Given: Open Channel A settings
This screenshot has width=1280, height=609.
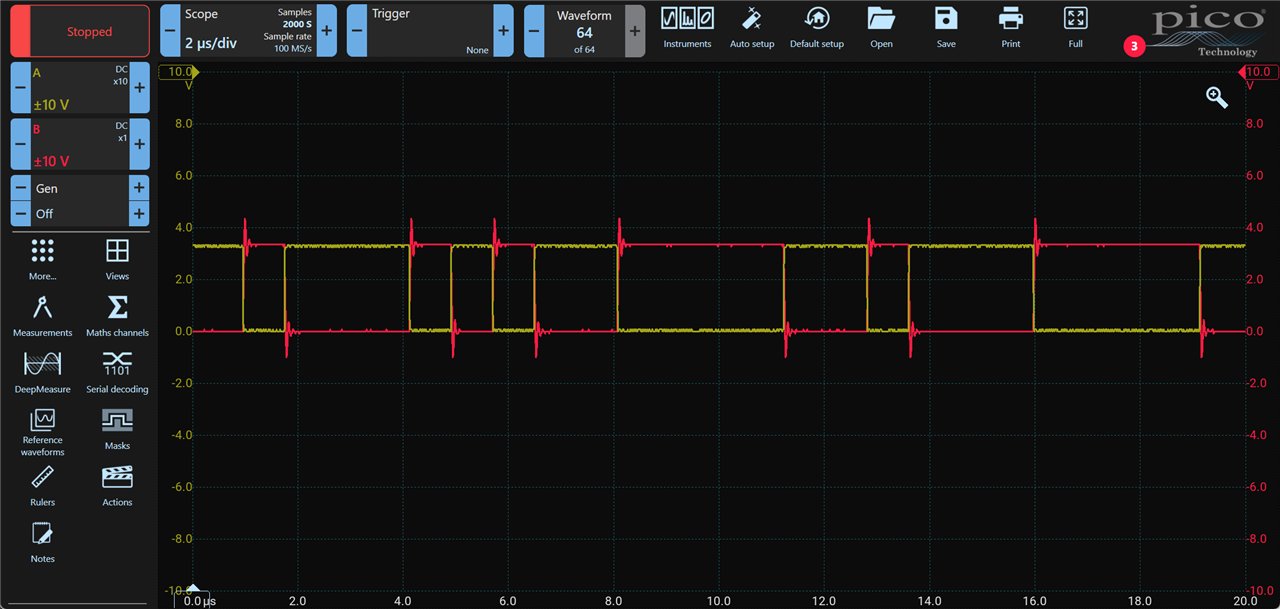Looking at the screenshot, I should 80,88.
